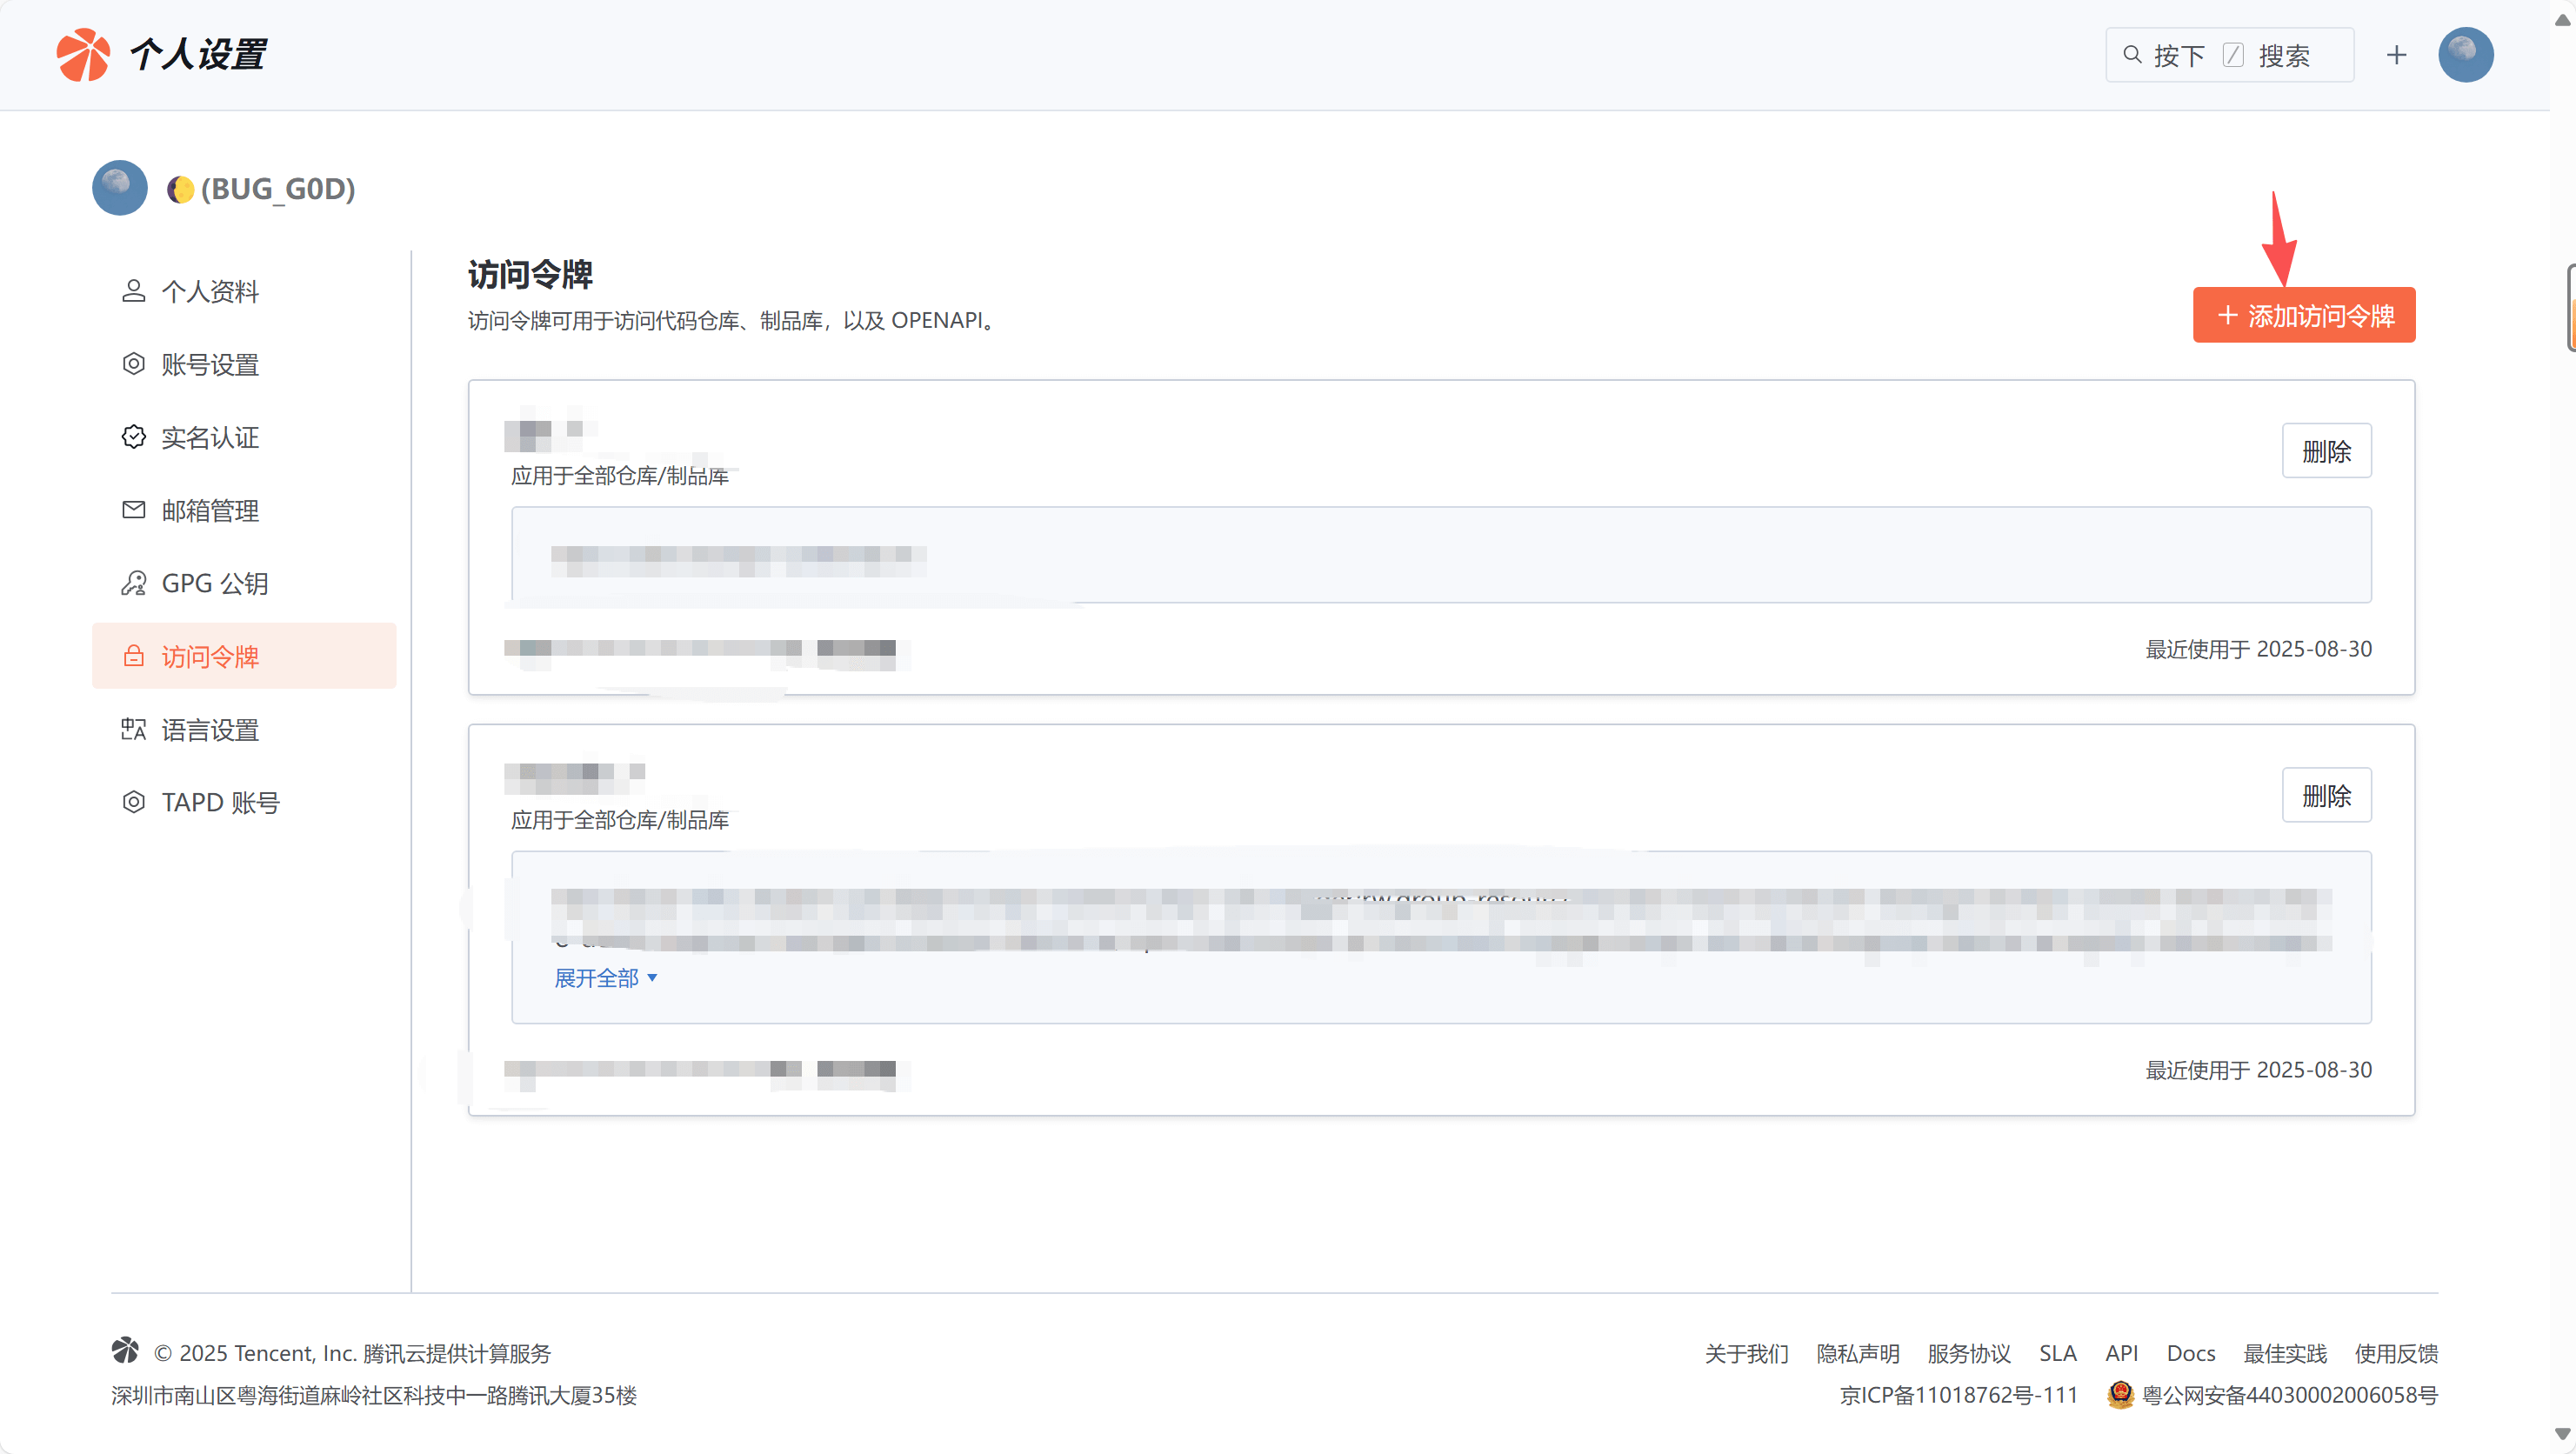This screenshot has width=2576, height=1454.
Task: Click the BUG_G0D profile avatar
Action: pos(120,188)
